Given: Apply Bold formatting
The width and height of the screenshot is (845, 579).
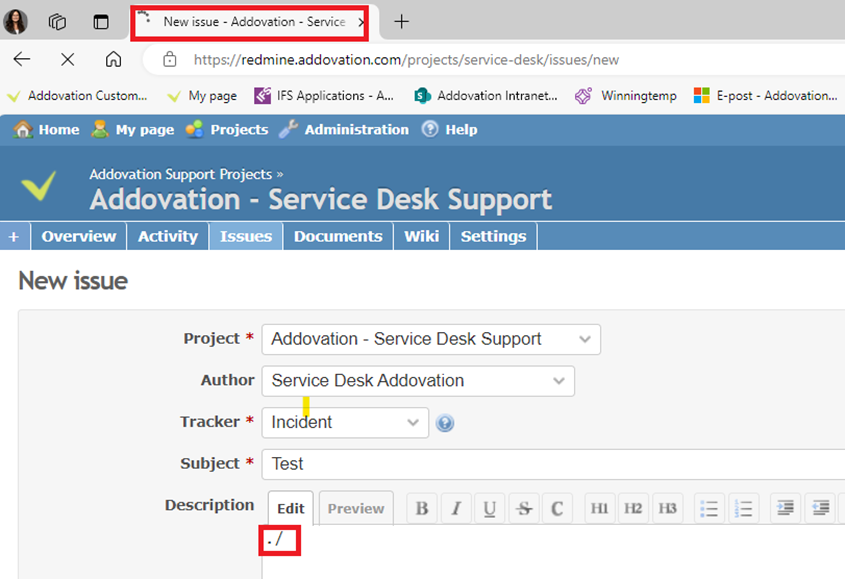Looking at the screenshot, I should tap(422, 508).
